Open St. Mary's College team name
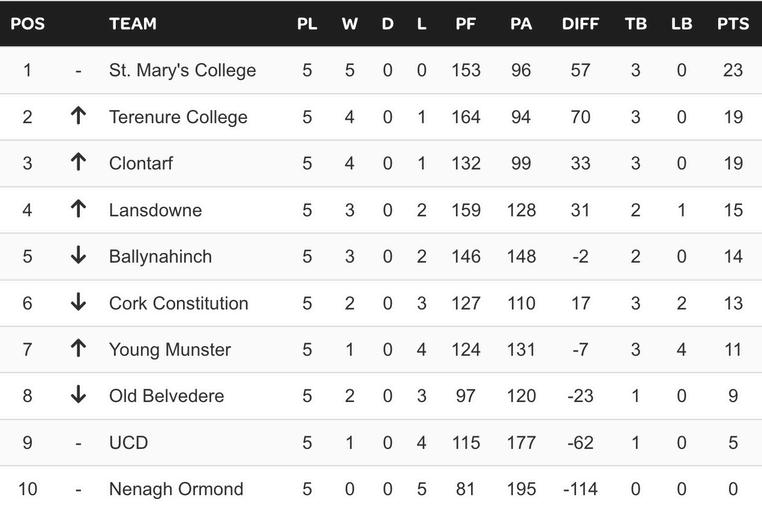This screenshot has height=512, width=762. 182,70
